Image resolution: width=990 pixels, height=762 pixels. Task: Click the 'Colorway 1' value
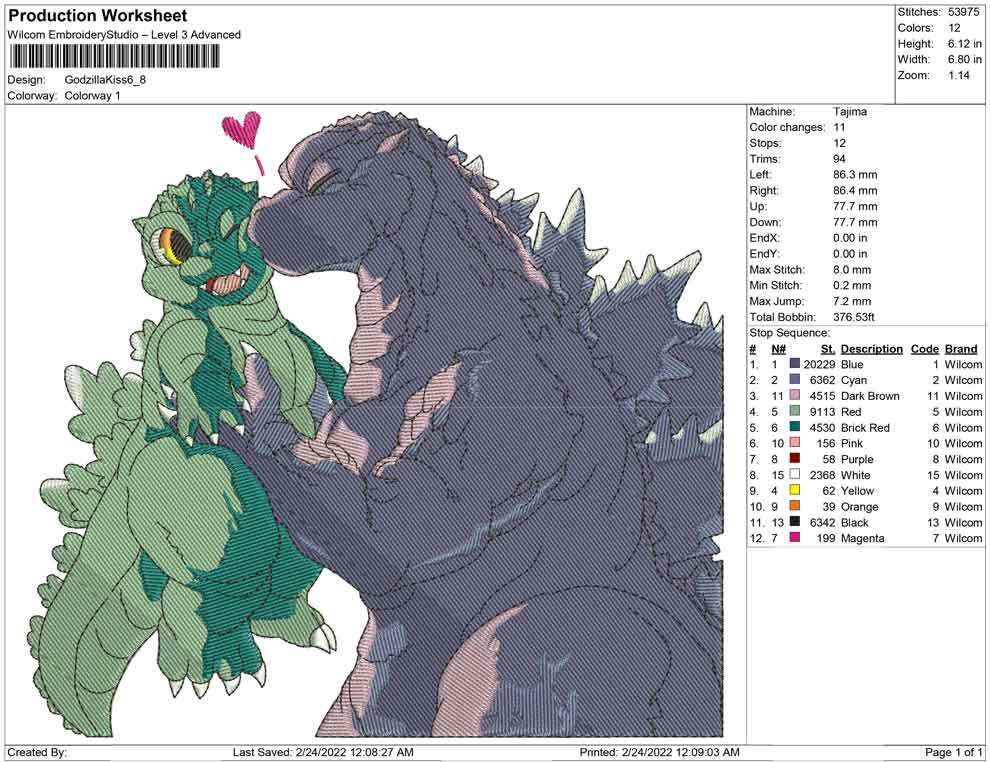(x=92, y=96)
